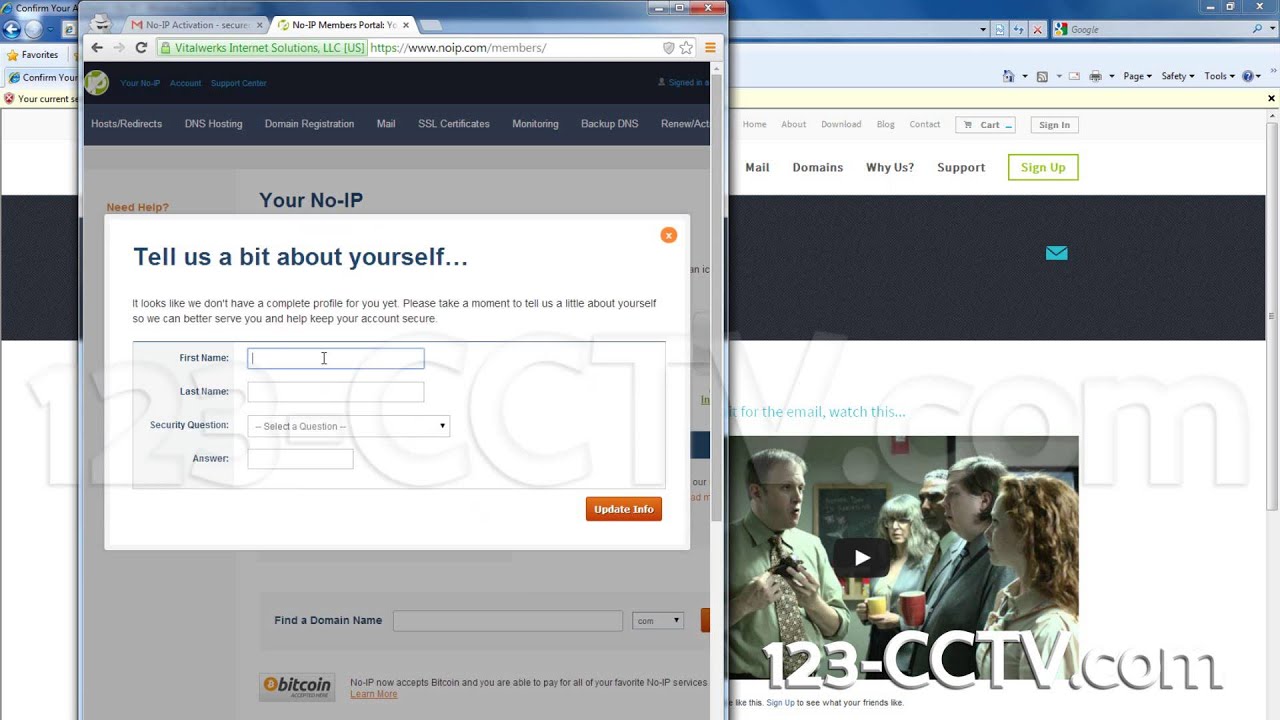Click the Sign In button
This screenshot has width=1280, height=720.
1054,125
